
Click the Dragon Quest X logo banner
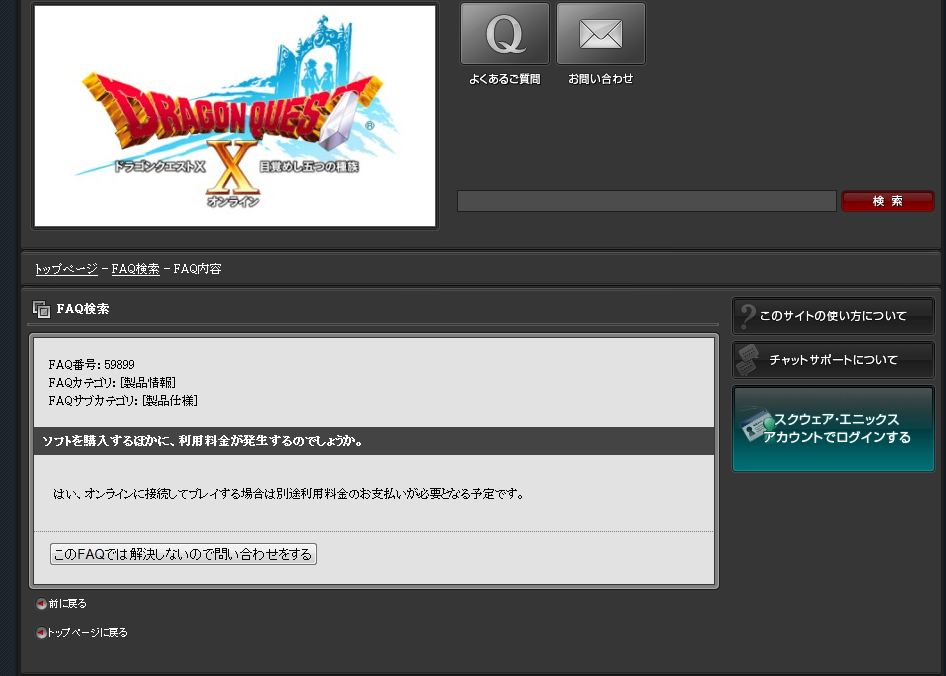tap(235, 116)
